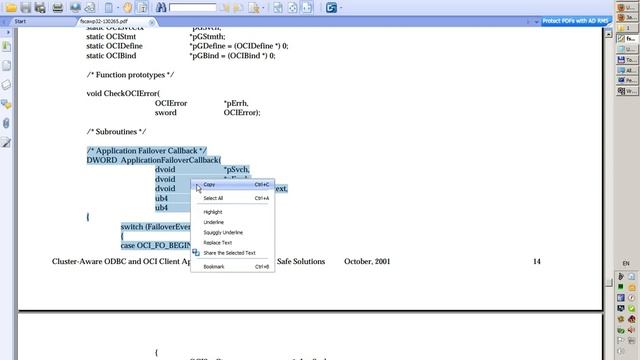Click '/* Subroutines */' comment text
Image resolution: width=640 pixels, height=360 pixels.
(116, 132)
